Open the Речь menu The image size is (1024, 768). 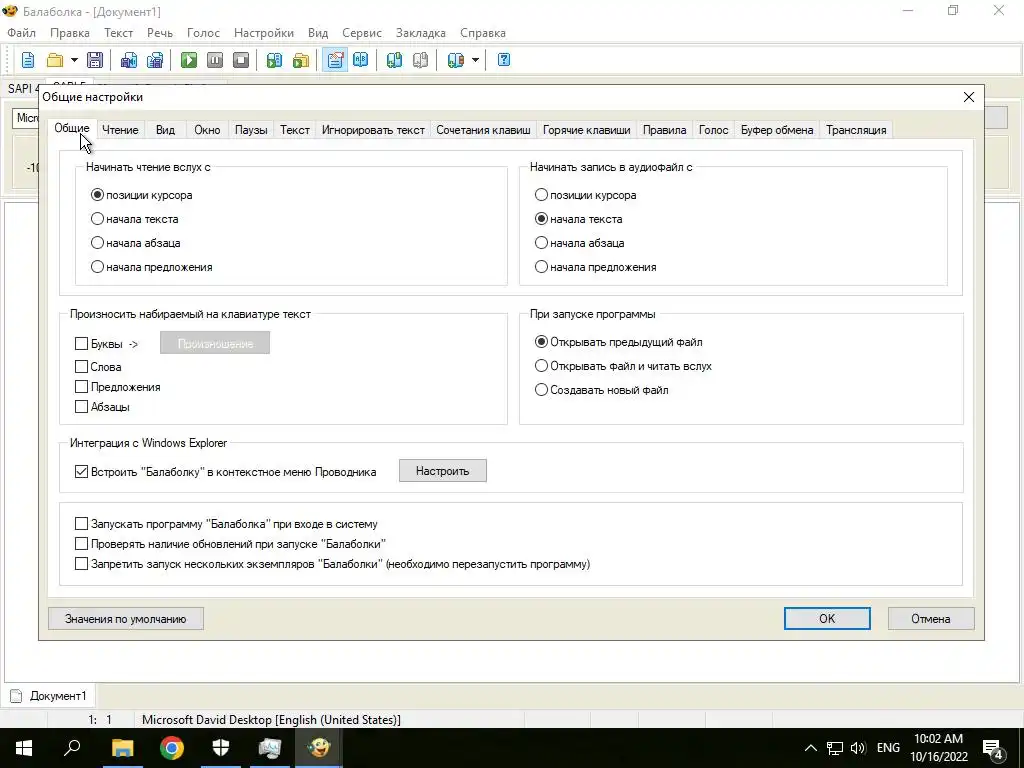pos(159,33)
